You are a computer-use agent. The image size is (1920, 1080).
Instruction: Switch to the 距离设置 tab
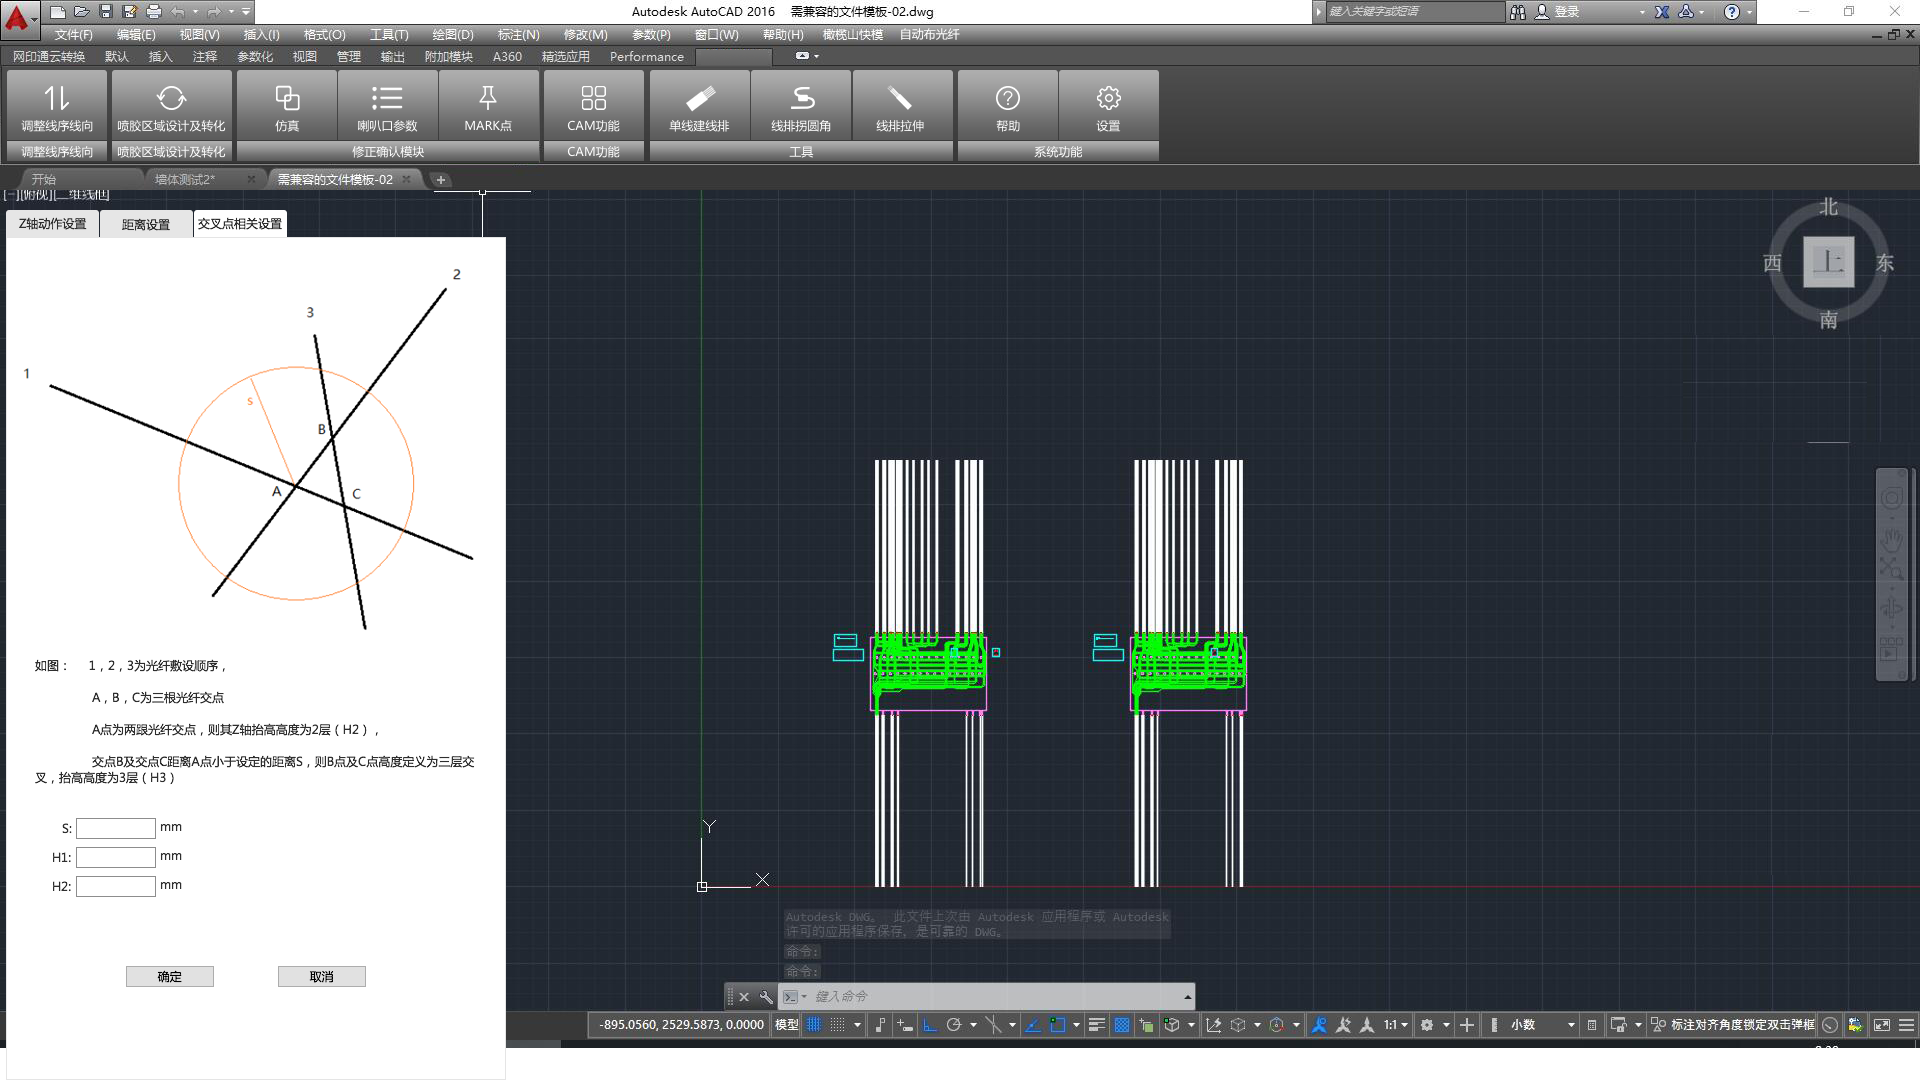pos(146,224)
